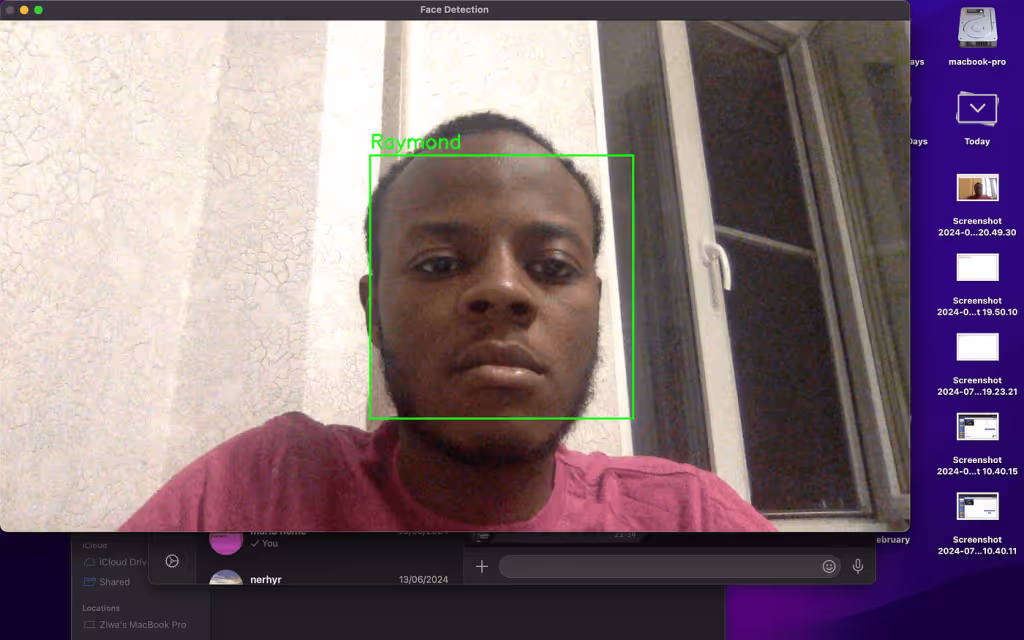The width and height of the screenshot is (1024, 640).
Task: Click the green zoom button of Face Detection
Action: tap(39, 10)
